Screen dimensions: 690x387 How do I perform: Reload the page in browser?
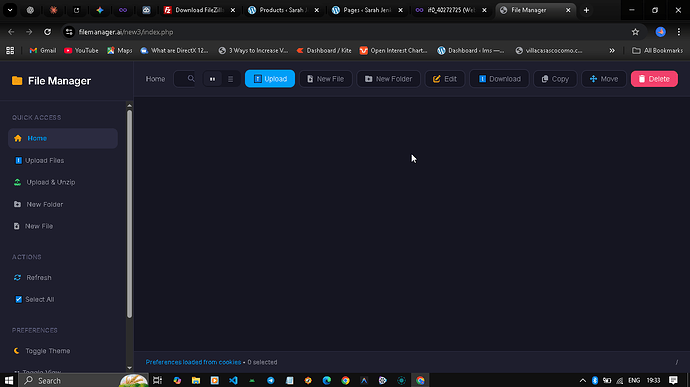pyautogui.click(x=48, y=32)
